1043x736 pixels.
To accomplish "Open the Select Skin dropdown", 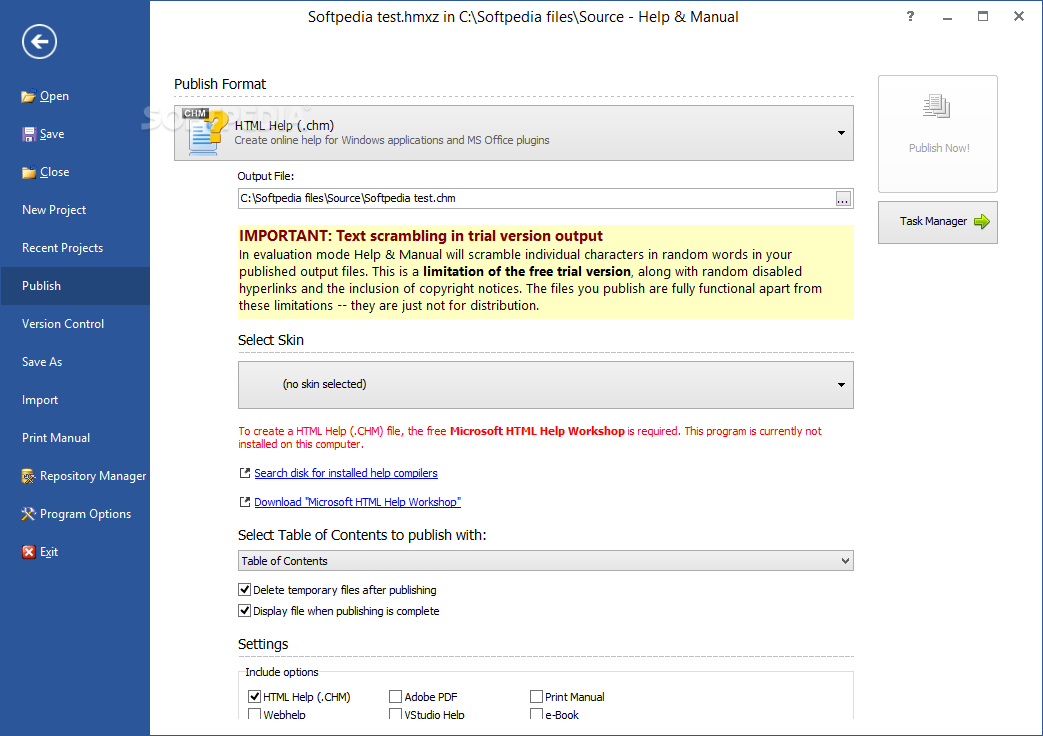I will (x=545, y=385).
